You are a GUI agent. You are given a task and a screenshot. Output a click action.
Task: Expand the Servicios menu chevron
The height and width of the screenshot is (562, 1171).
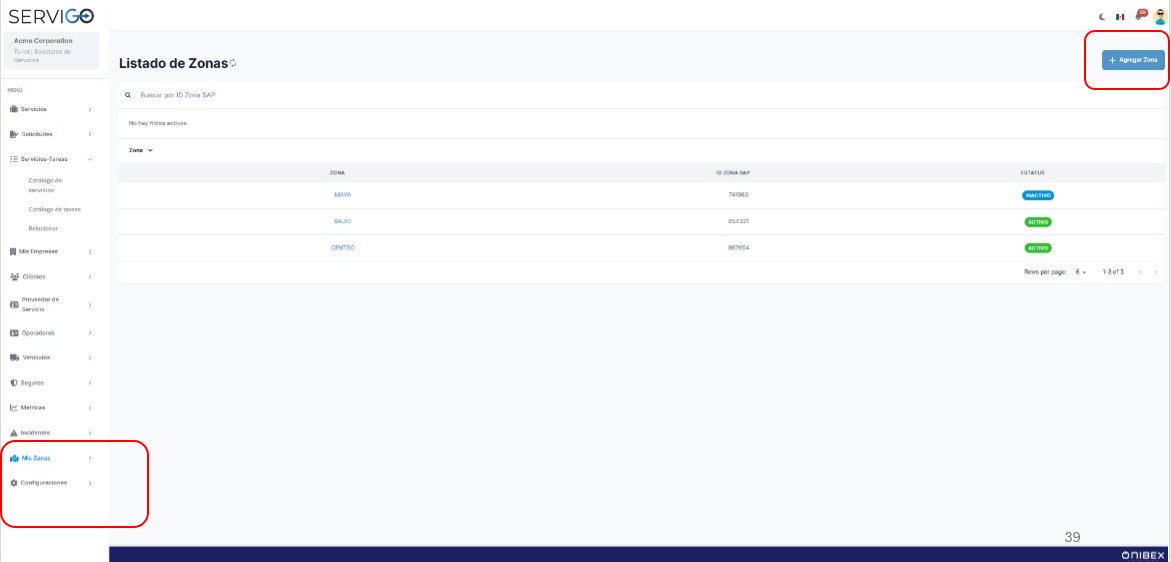[x=90, y=110]
